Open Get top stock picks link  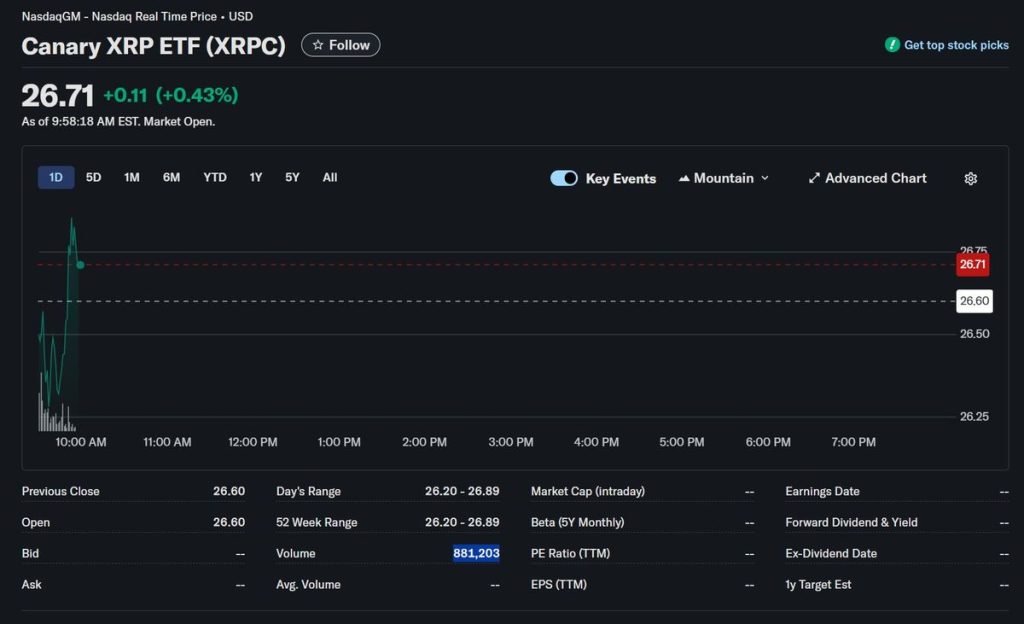[956, 45]
